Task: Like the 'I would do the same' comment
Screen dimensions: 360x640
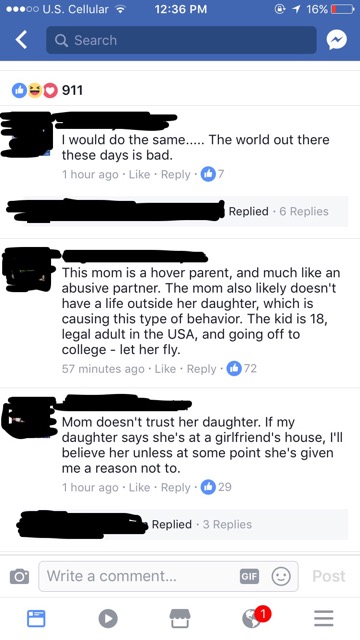Action: point(140,175)
